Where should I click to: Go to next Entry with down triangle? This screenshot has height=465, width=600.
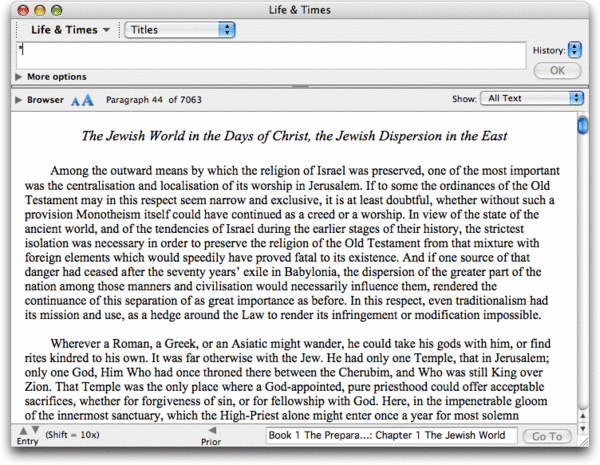click(x=35, y=430)
